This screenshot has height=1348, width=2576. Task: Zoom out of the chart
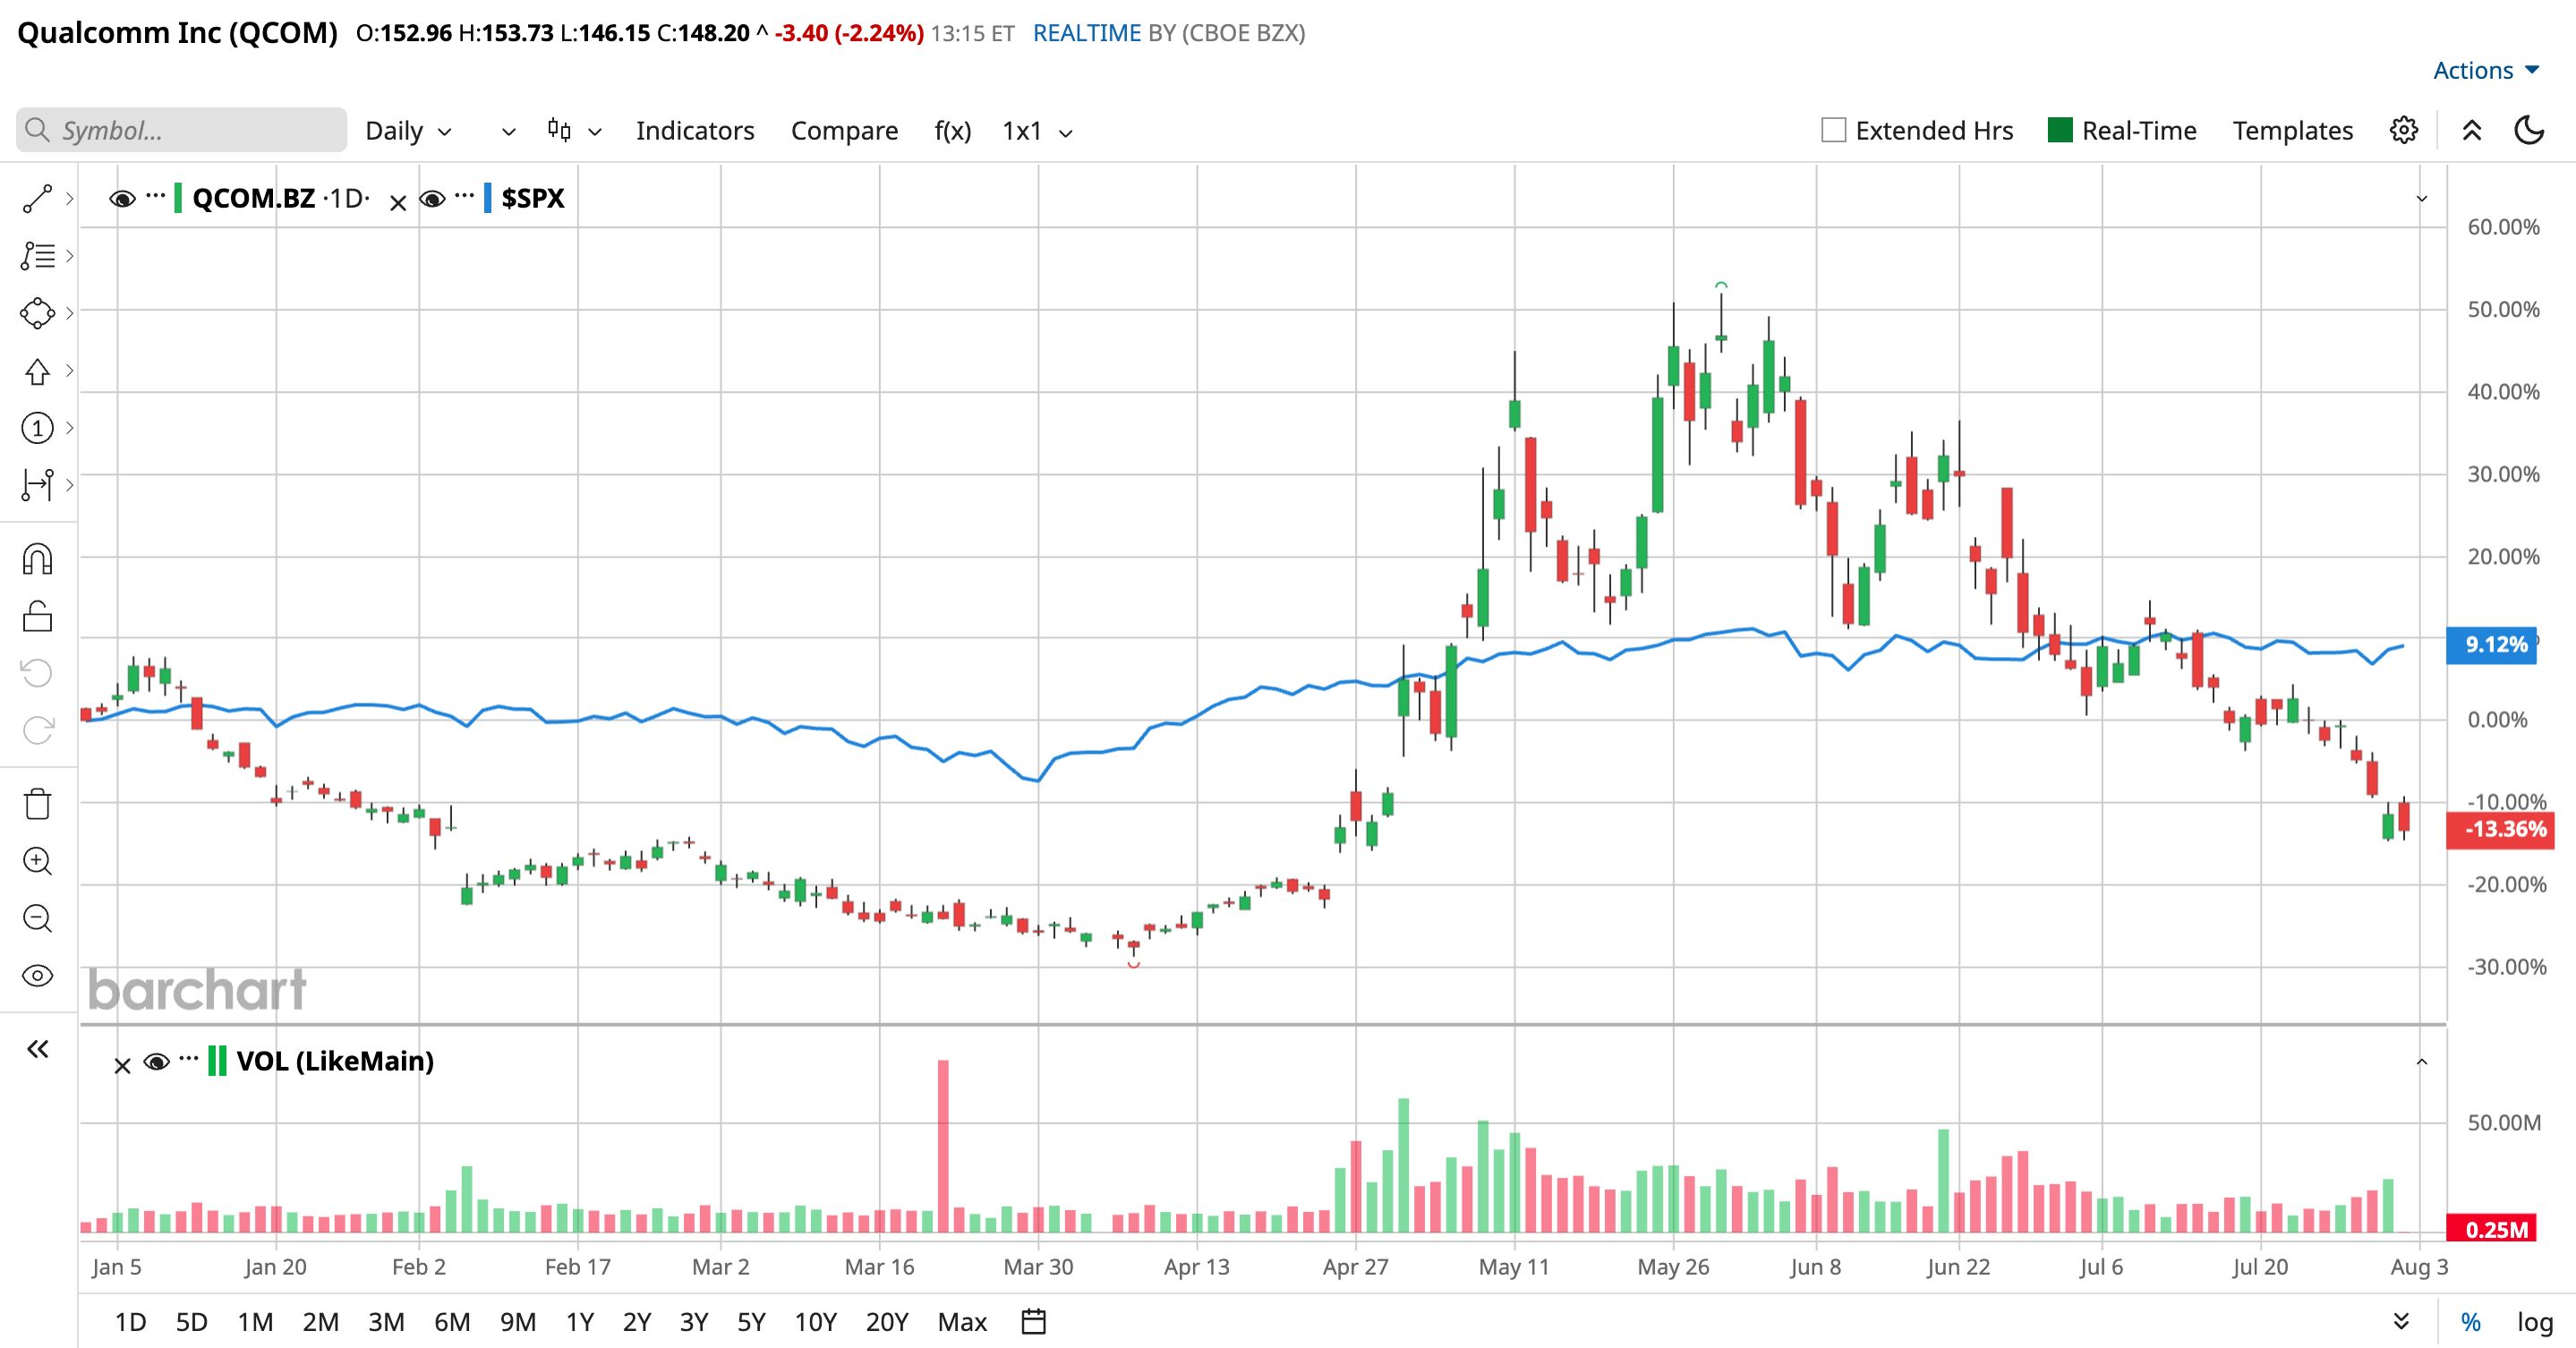37,918
